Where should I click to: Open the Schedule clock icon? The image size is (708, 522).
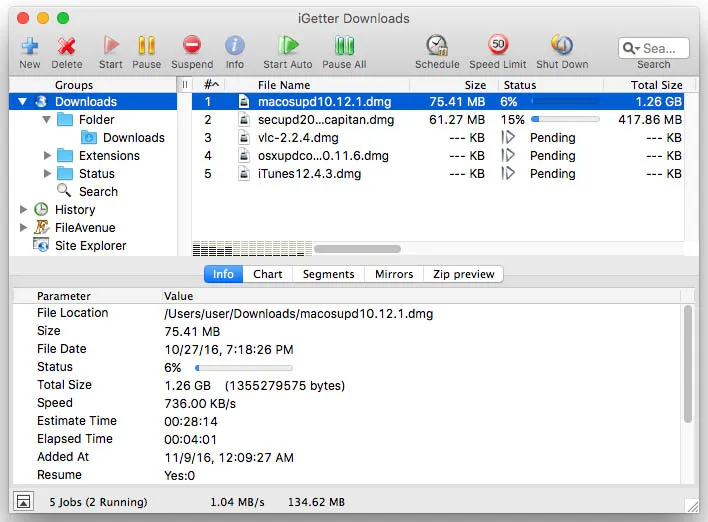437,46
